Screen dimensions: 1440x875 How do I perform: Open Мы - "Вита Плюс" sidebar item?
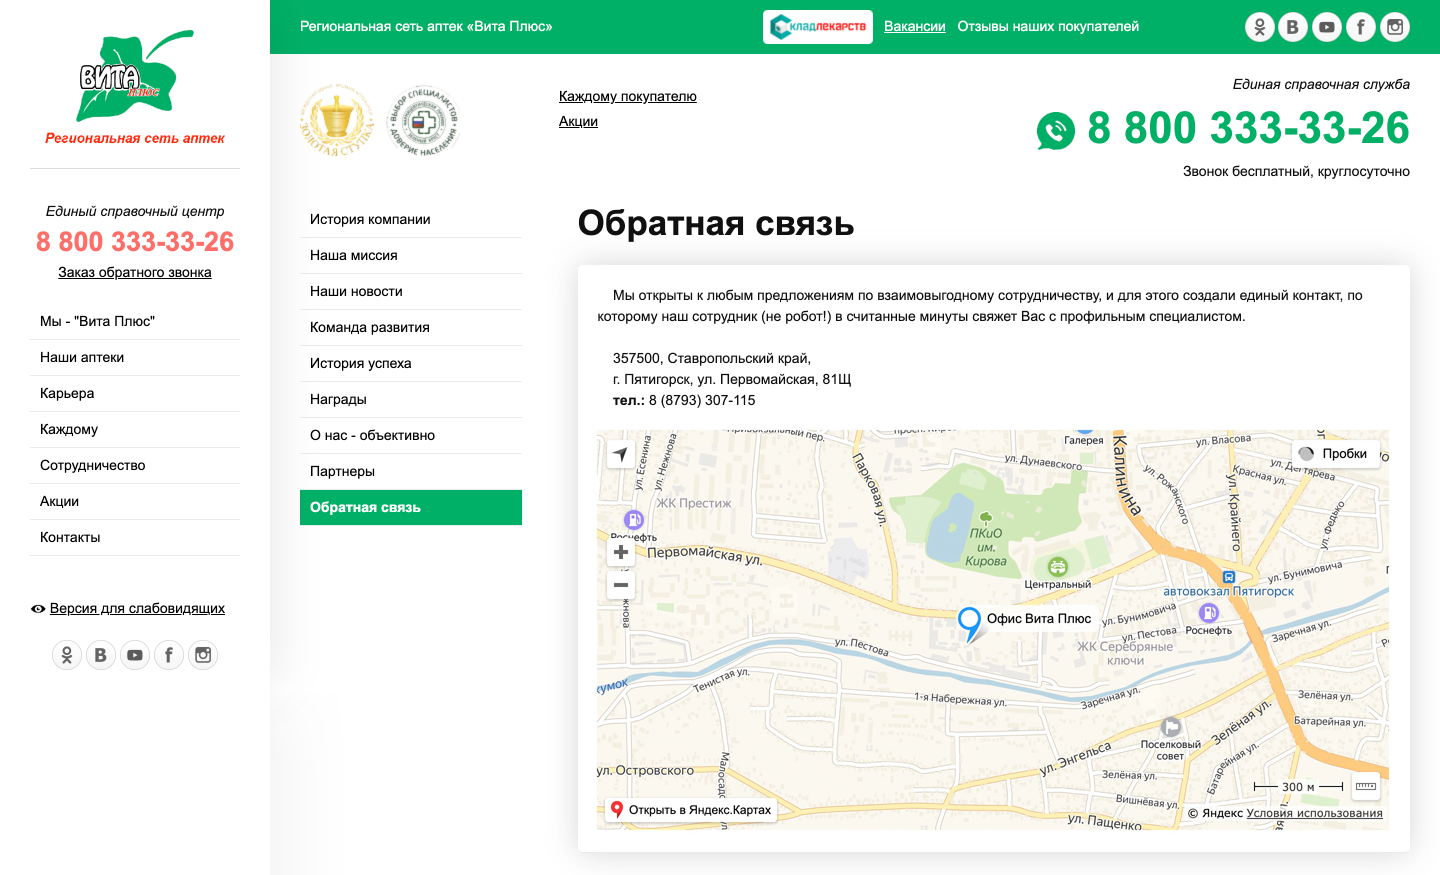[135, 322]
